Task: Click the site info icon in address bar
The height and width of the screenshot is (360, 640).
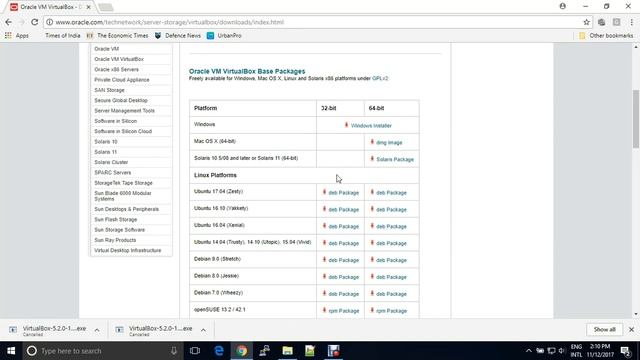Action: [x=49, y=22]
